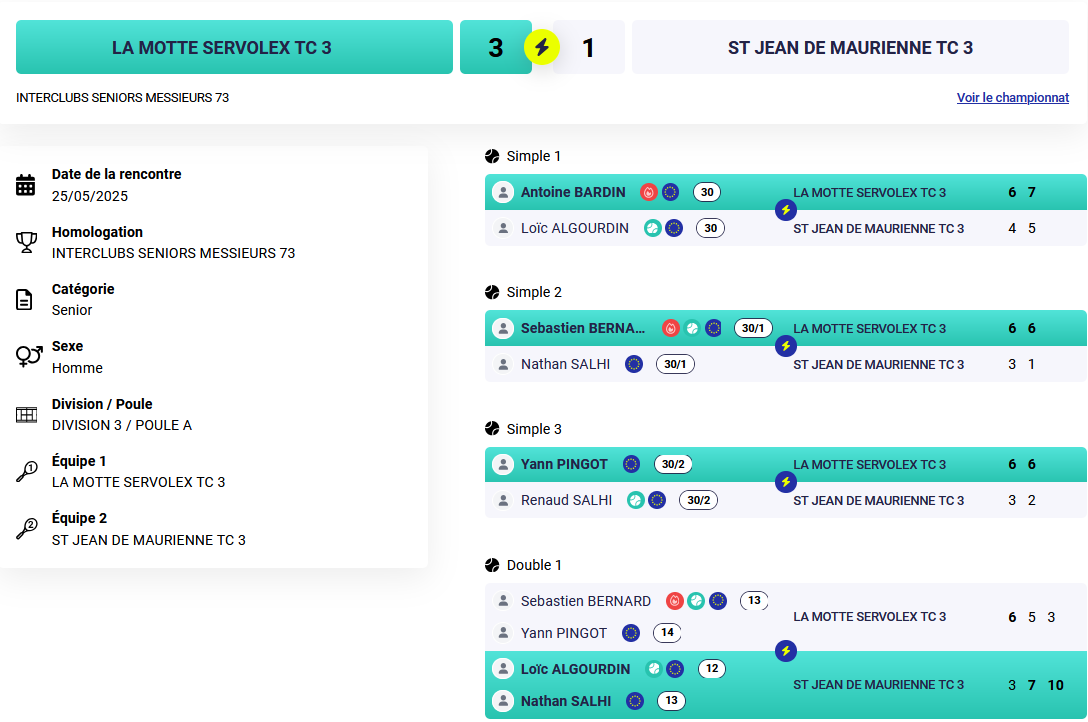
Task: Click the gender icon beside Sexe
Action: (28, 356)
